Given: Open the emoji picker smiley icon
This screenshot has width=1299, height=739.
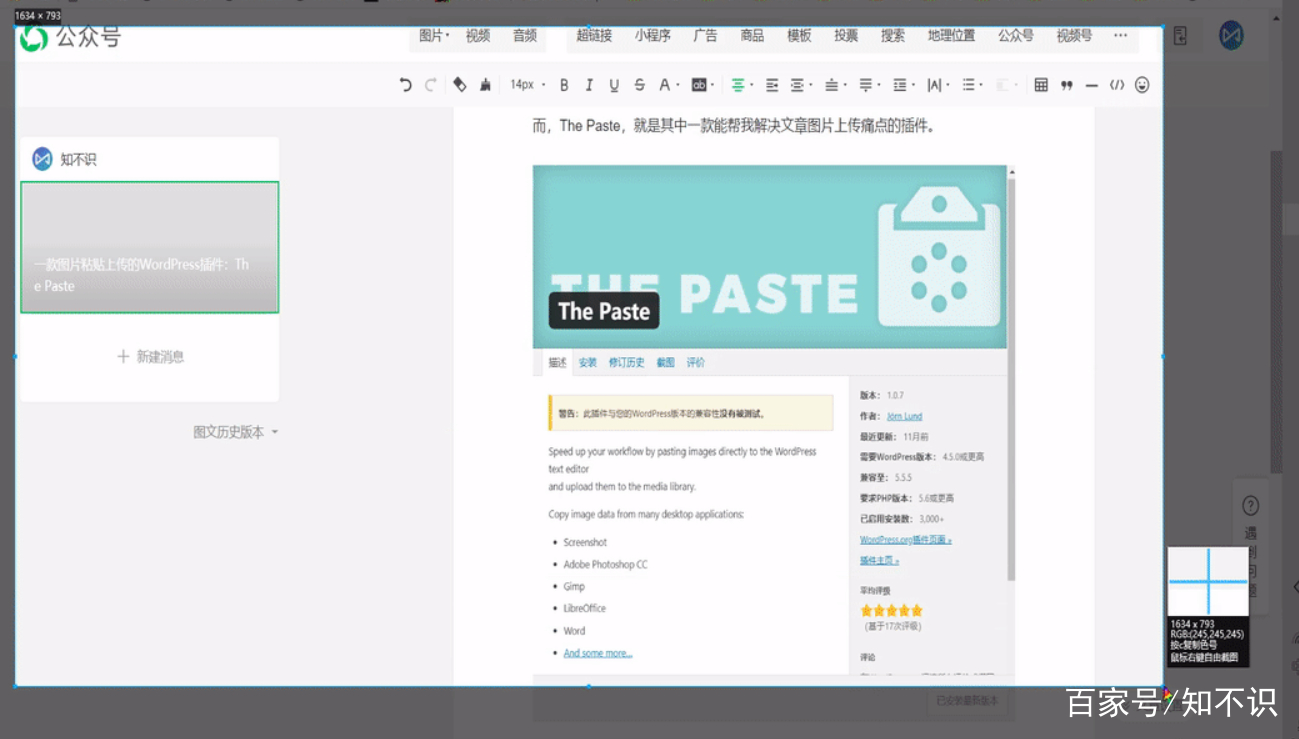Looking at the screenshot, I should click(x=1142, y=85).
